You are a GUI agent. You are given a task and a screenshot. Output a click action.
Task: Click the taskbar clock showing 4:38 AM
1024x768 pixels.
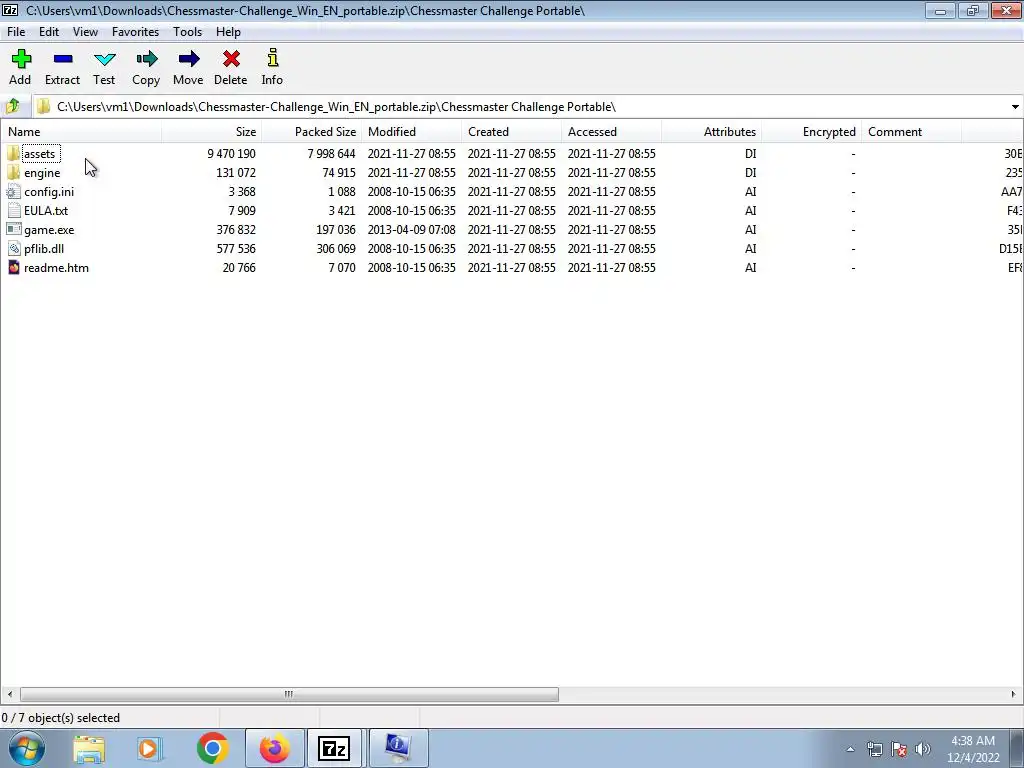click(x=972, y=749)
